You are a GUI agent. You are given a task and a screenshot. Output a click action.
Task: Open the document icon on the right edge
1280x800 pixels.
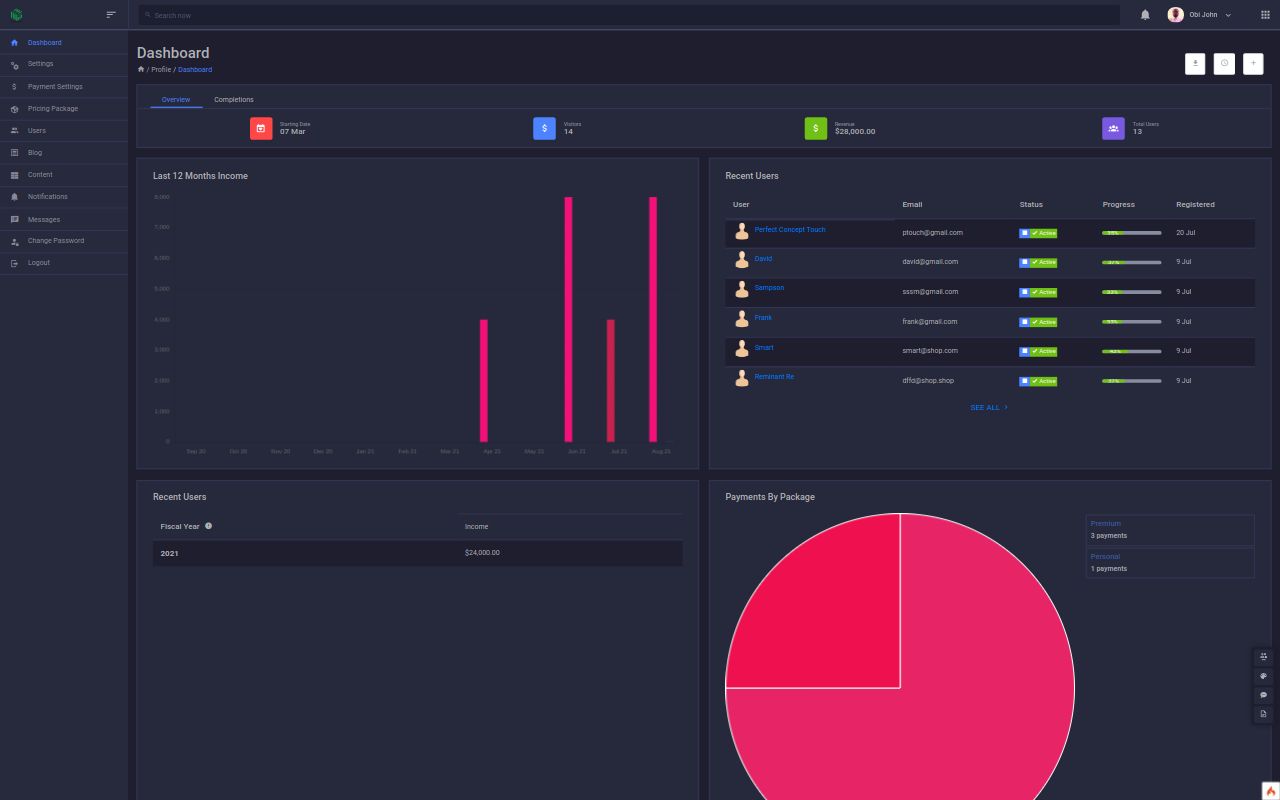pos(1264,714)
